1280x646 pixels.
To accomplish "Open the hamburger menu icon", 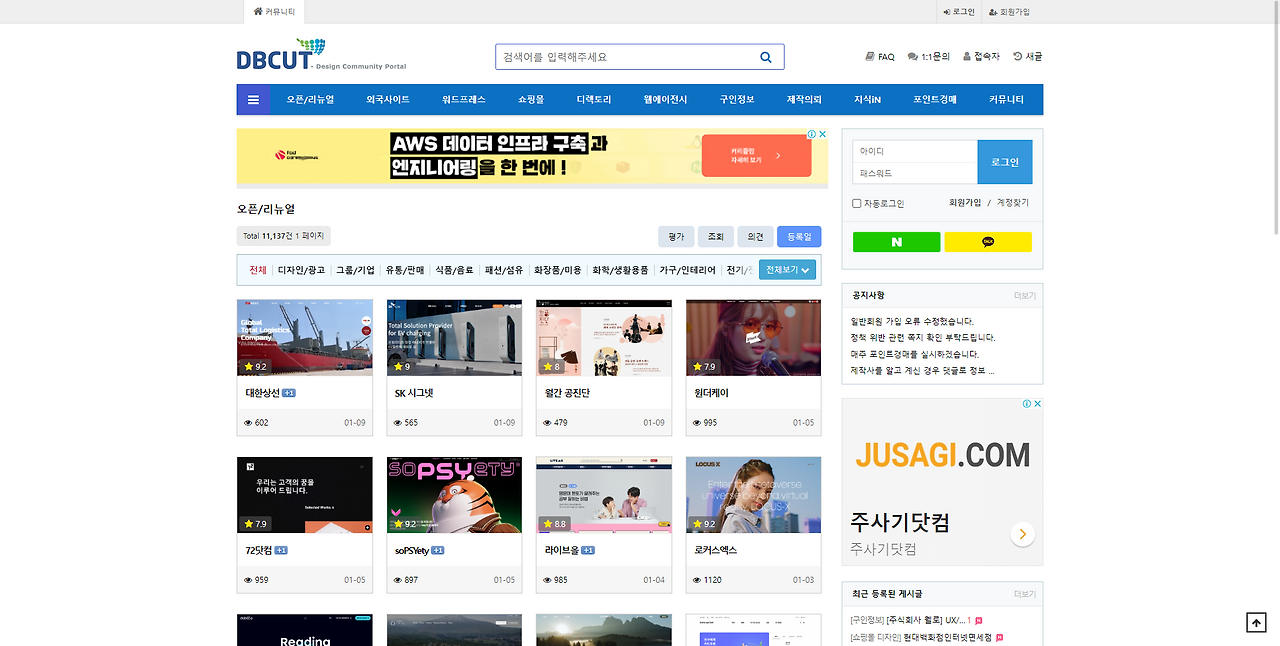I will click(253, 100).
